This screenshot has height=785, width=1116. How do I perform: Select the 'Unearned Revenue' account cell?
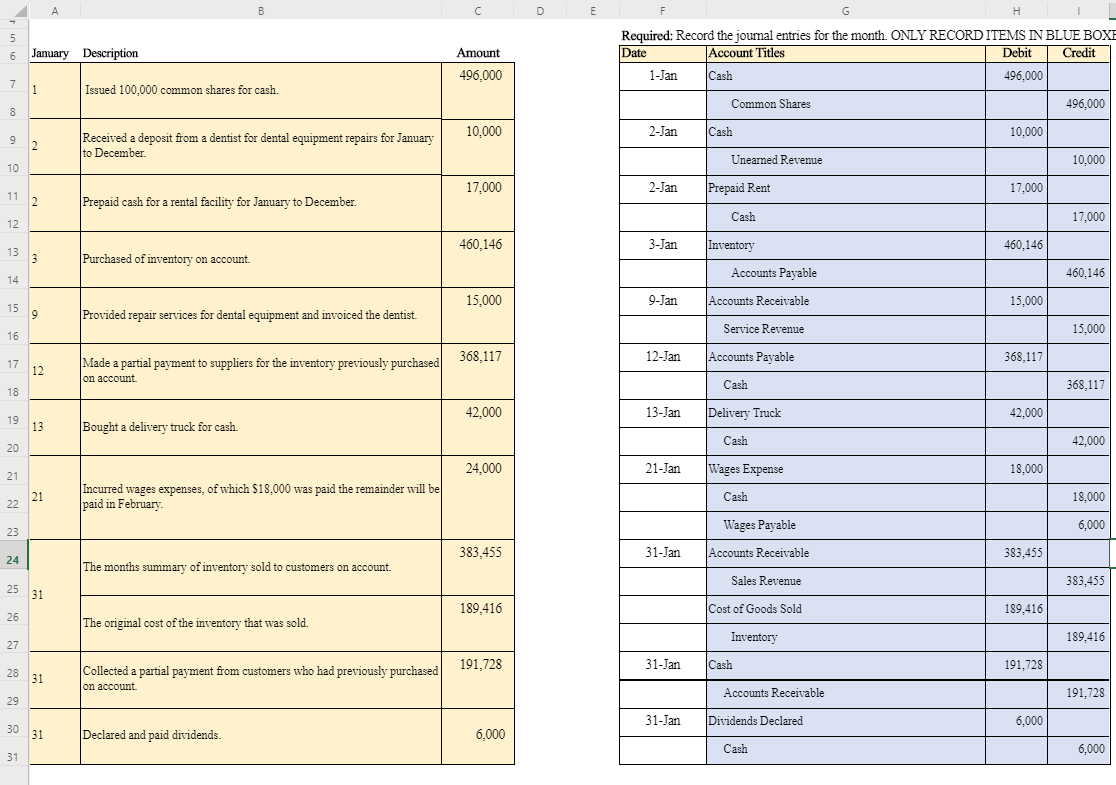tap(846, 160)
